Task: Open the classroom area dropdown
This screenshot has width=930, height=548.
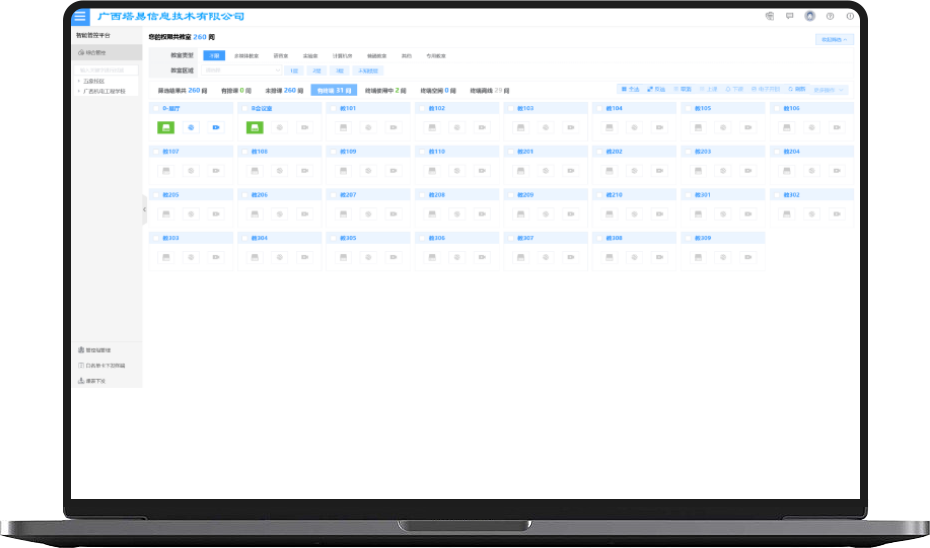Action: 242,71
